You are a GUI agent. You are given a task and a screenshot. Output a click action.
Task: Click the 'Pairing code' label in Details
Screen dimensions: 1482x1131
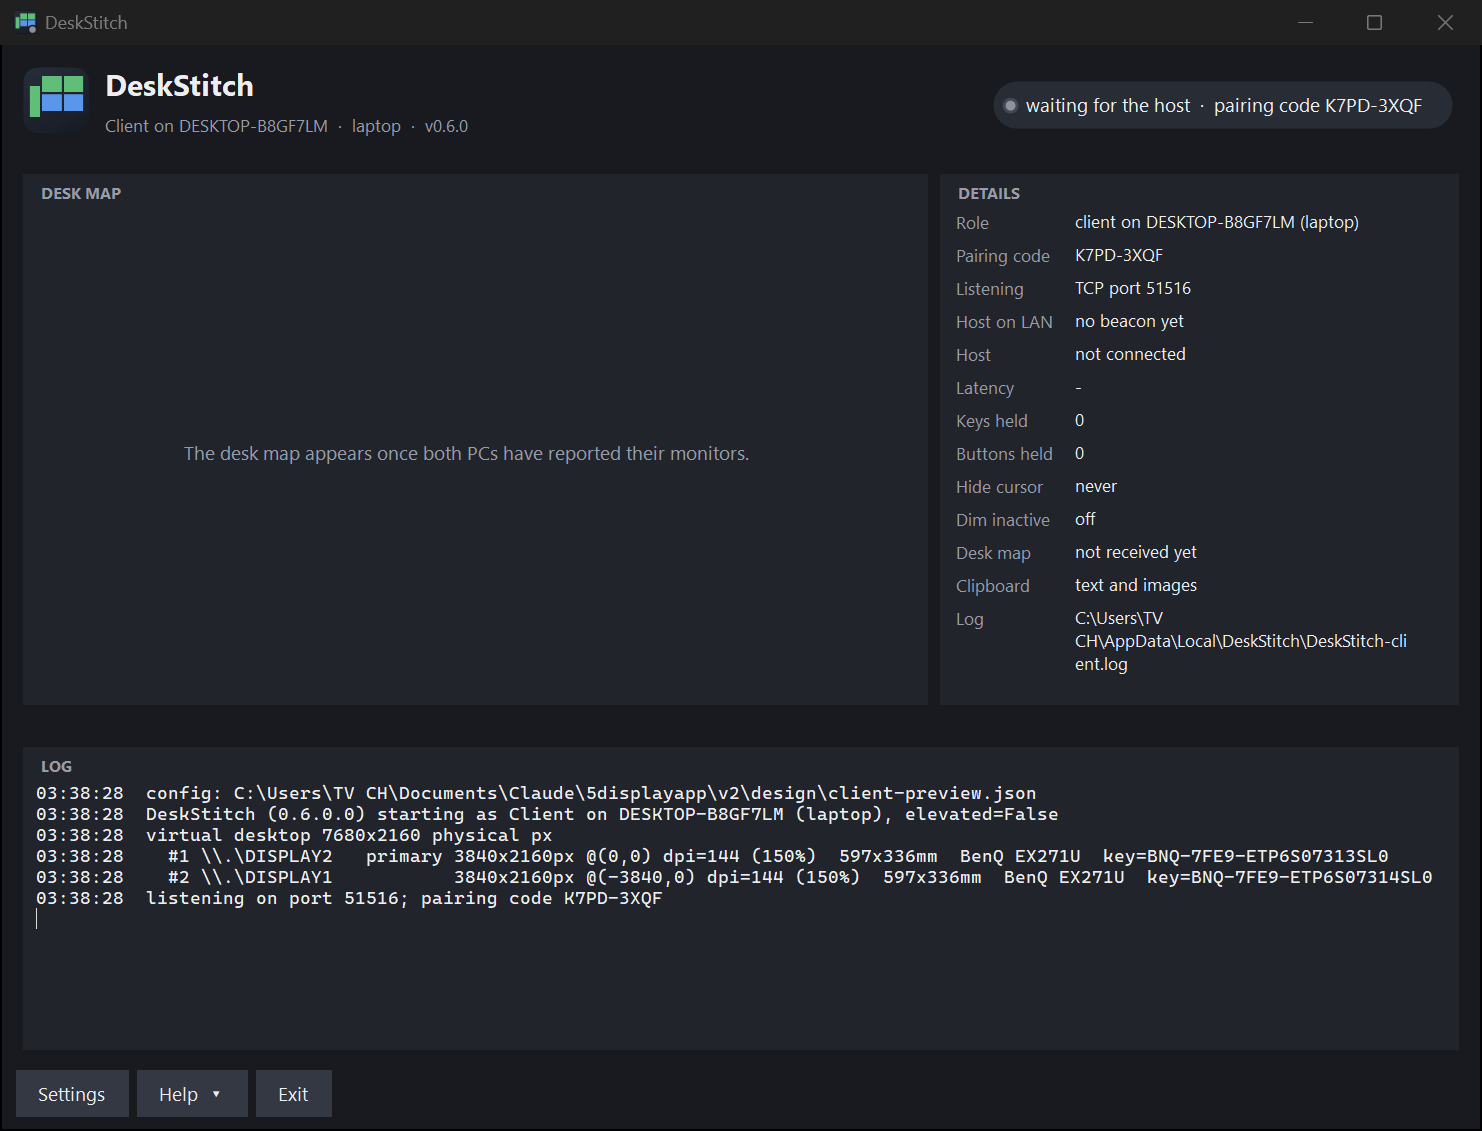pyautogui.click(x=1003, y=256)
